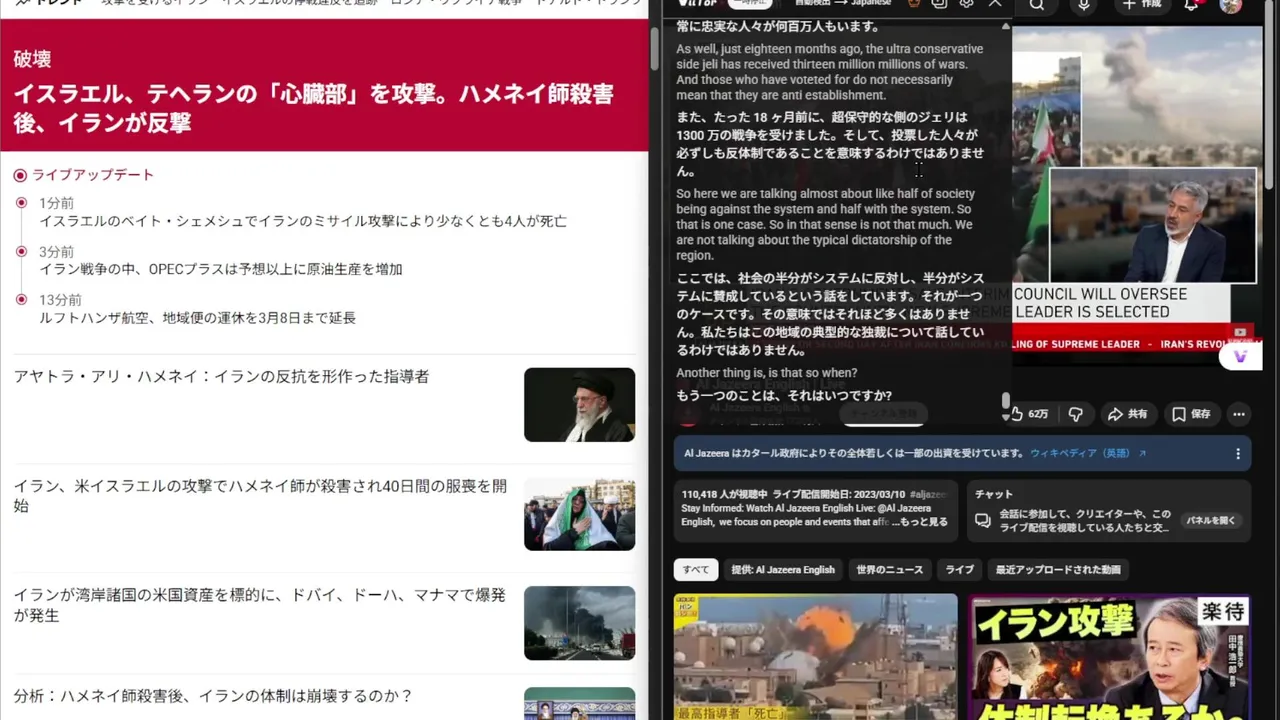Click the #aljazeera hashtag
The height and width of the screenshot is (720, 1280).
[x=928, y=494]
